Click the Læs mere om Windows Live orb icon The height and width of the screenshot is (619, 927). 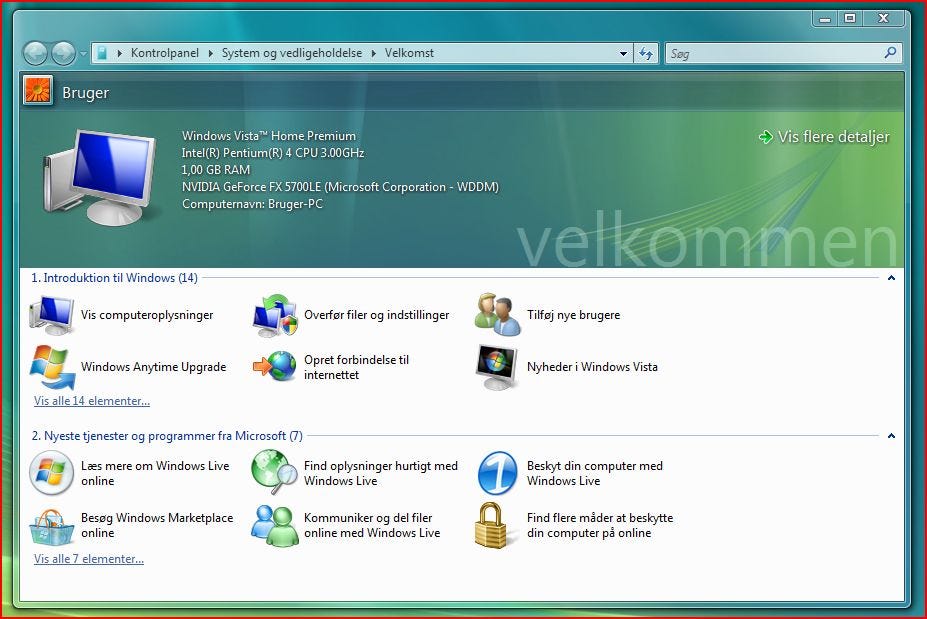51,473
